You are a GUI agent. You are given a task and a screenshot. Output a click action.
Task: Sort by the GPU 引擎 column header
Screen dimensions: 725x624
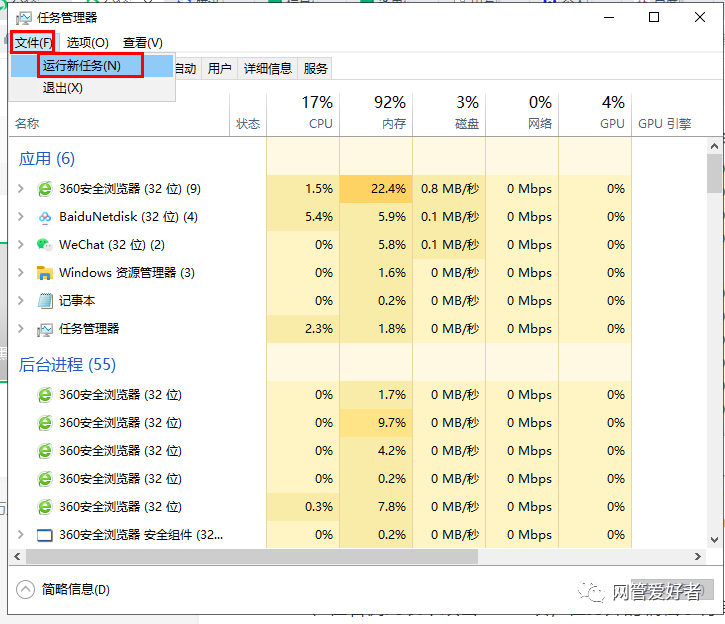coord(664,123)
